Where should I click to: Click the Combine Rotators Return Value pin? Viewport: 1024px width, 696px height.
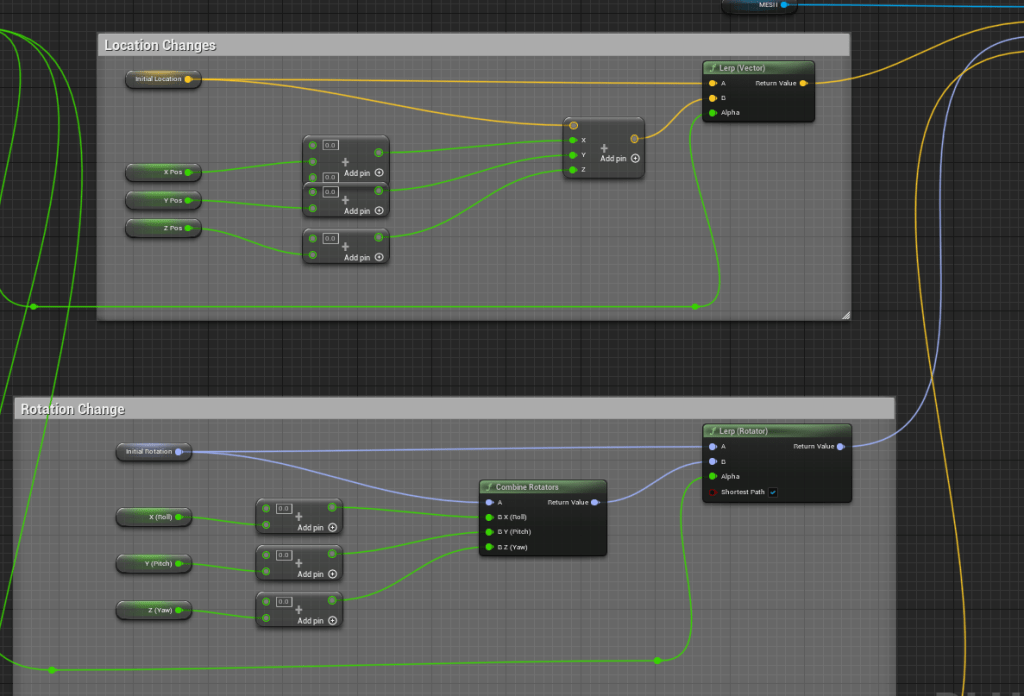pos(595,502)
